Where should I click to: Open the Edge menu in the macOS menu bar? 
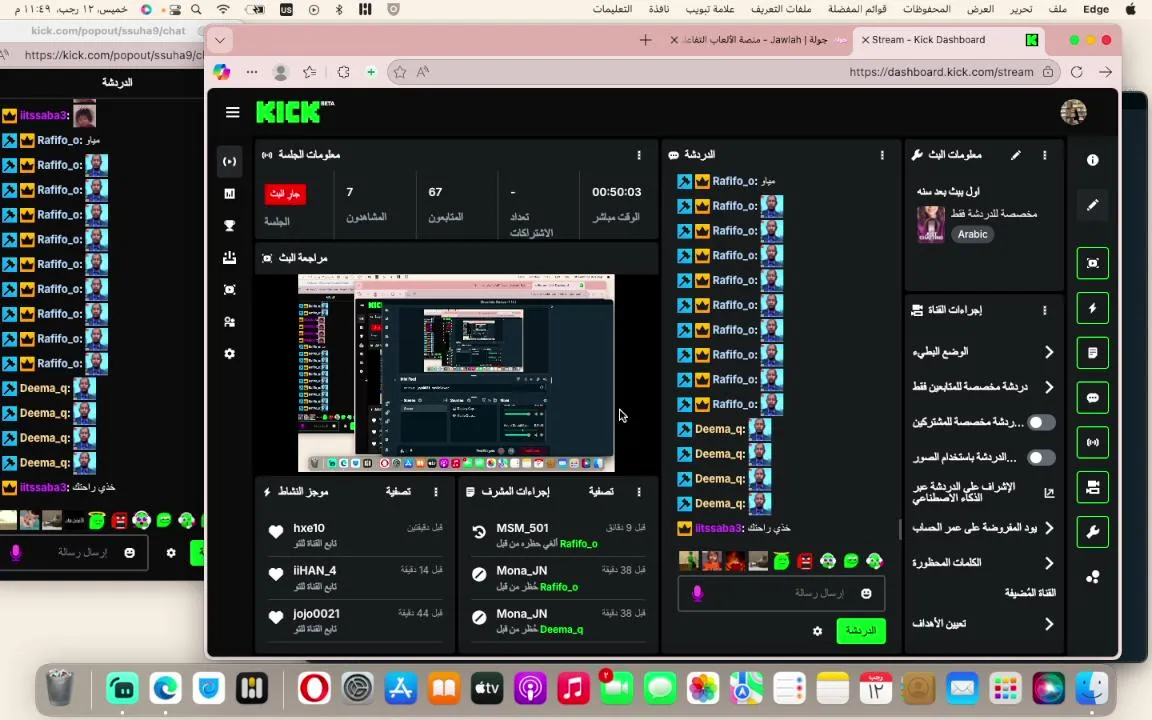pyautogui.click(x=1095, y=10)
